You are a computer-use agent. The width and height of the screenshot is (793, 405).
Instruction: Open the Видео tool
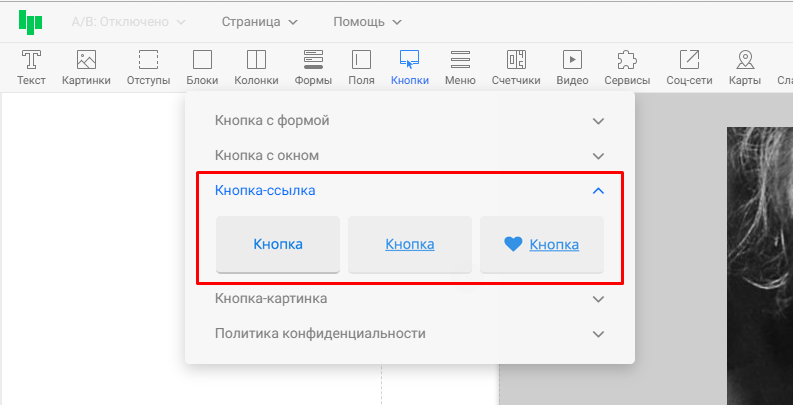point(572,66)
